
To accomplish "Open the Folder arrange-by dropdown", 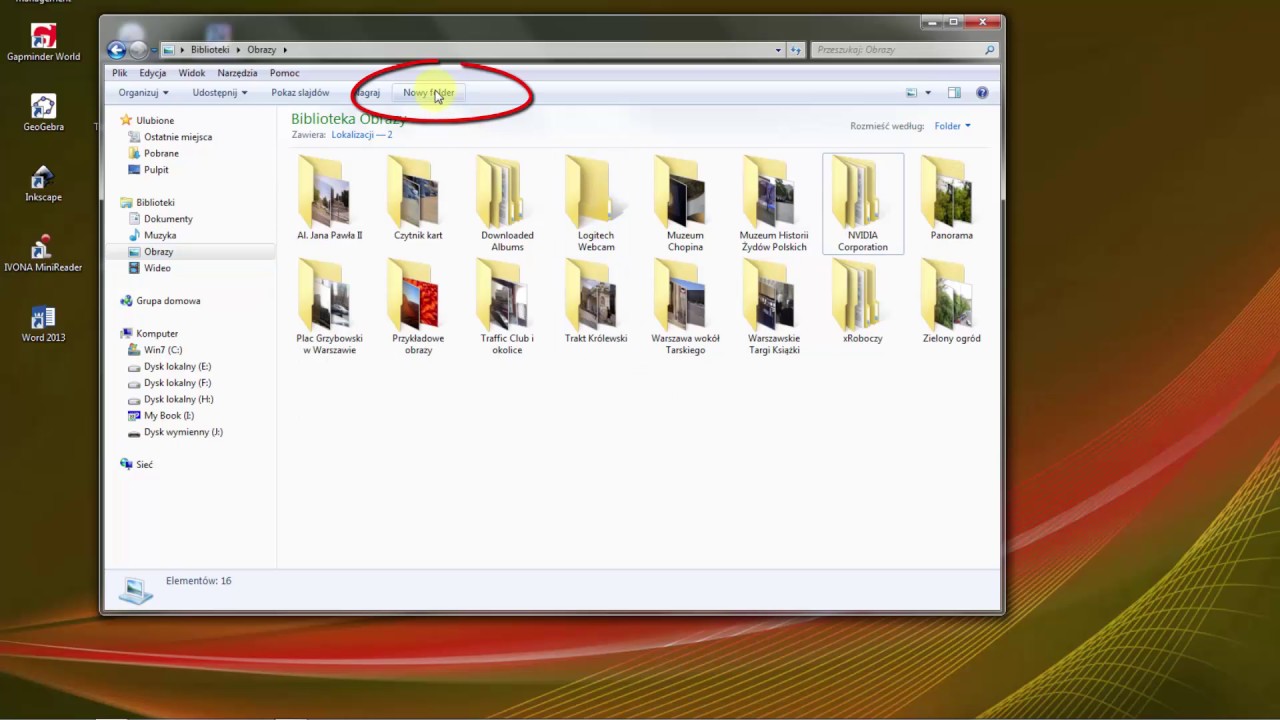I will tap(952, 126).
